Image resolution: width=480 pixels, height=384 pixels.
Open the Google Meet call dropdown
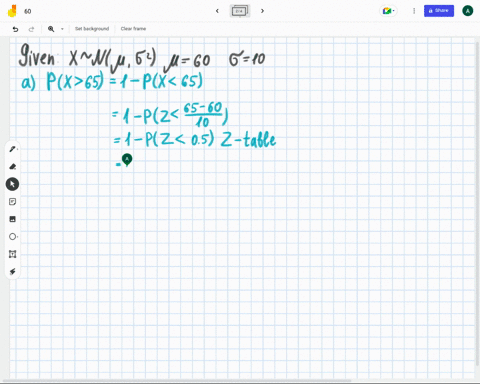pos(388,11)
